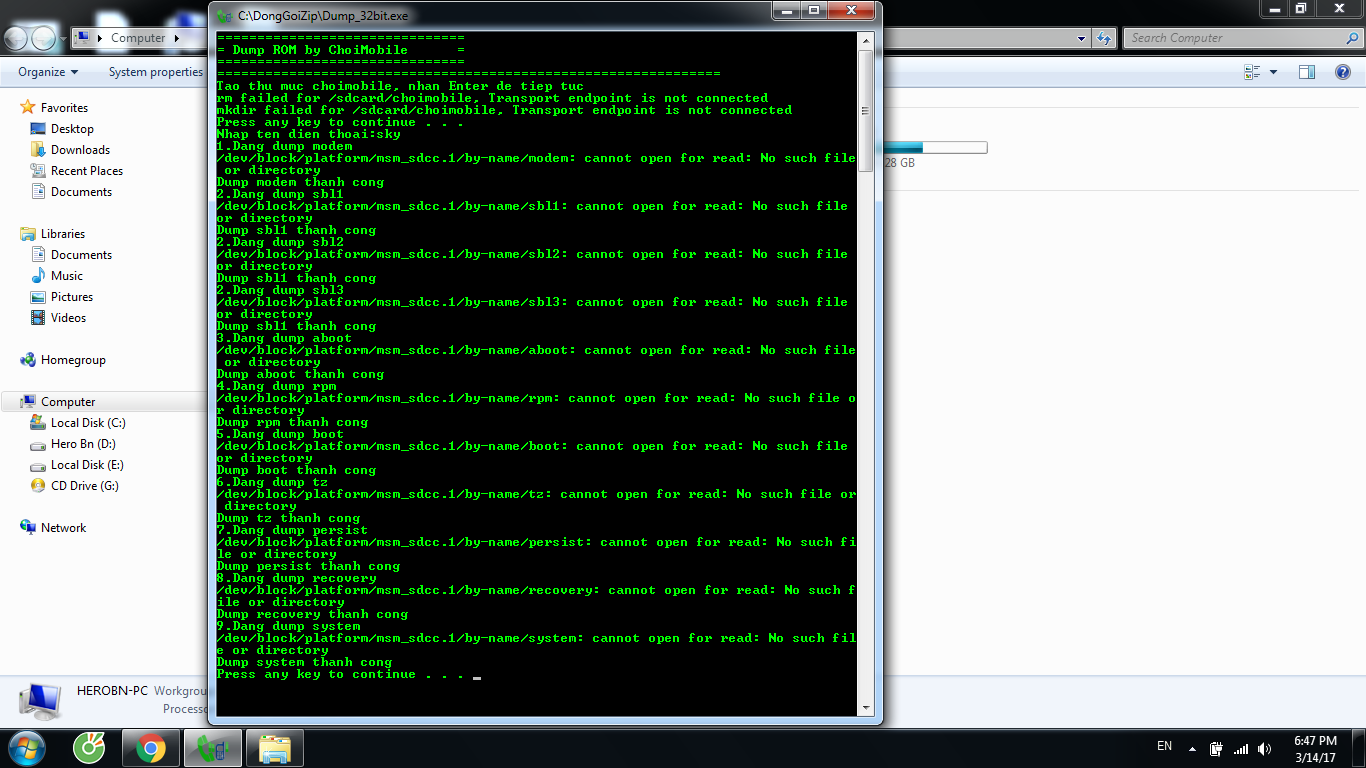
Task: Switch to the Windows Explorer taskbar icon
Action: tap(275, 748)
